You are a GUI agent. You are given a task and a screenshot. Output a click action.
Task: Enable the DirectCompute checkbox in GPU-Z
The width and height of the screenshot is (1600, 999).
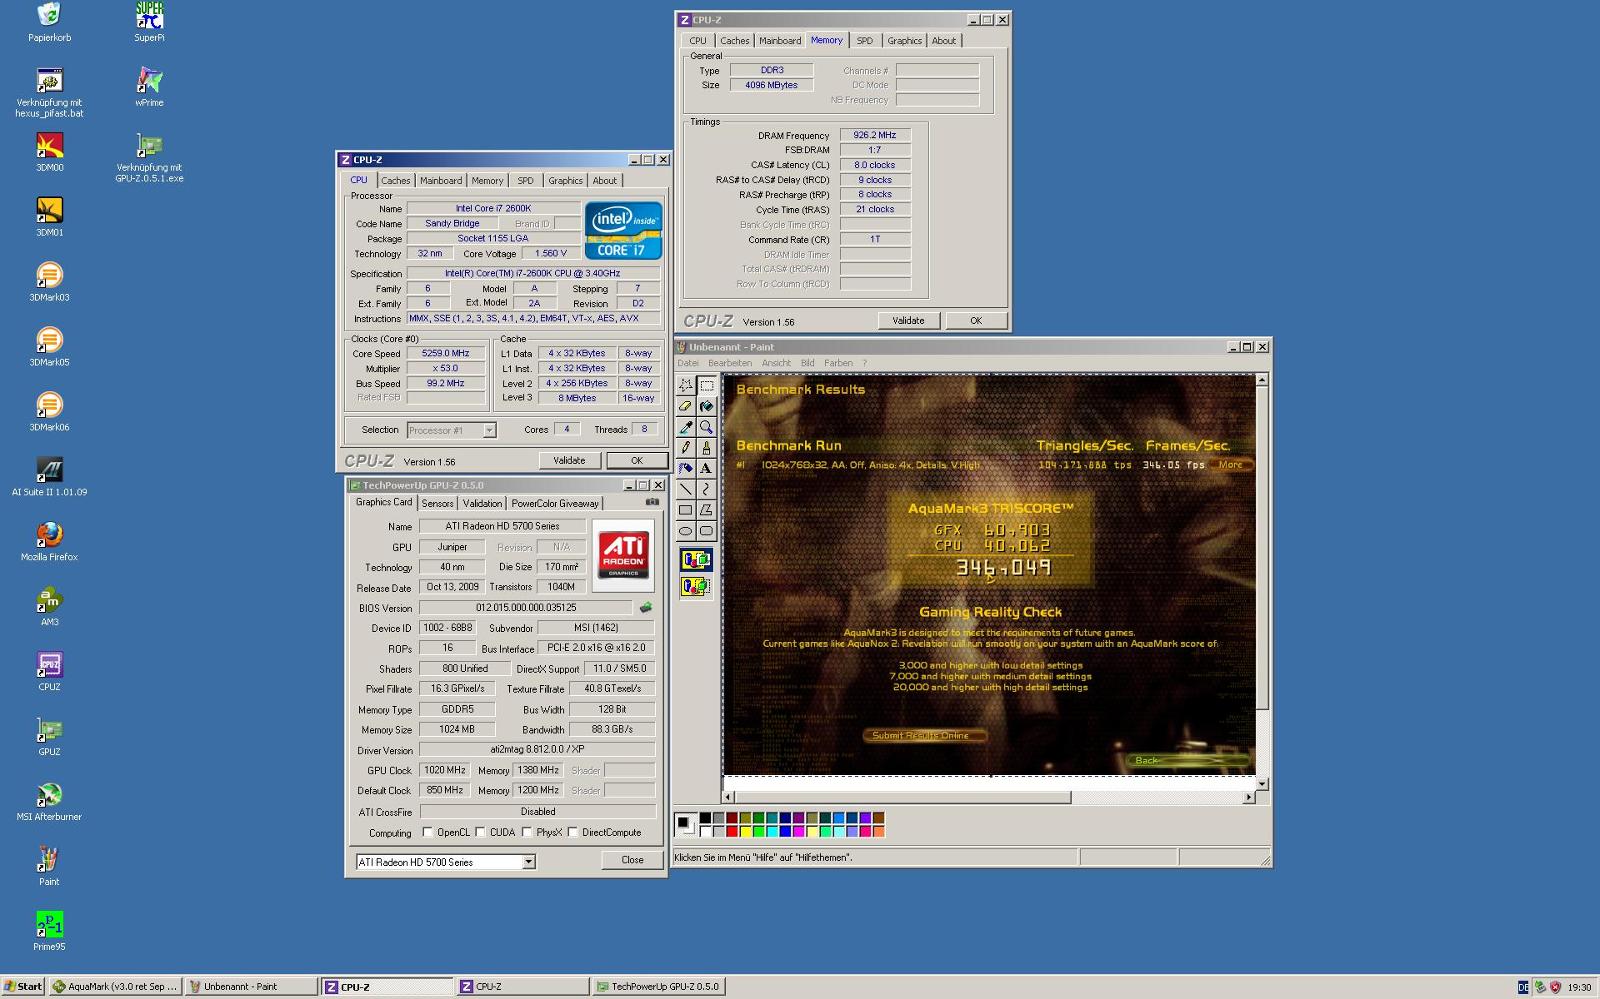(572, 832)
